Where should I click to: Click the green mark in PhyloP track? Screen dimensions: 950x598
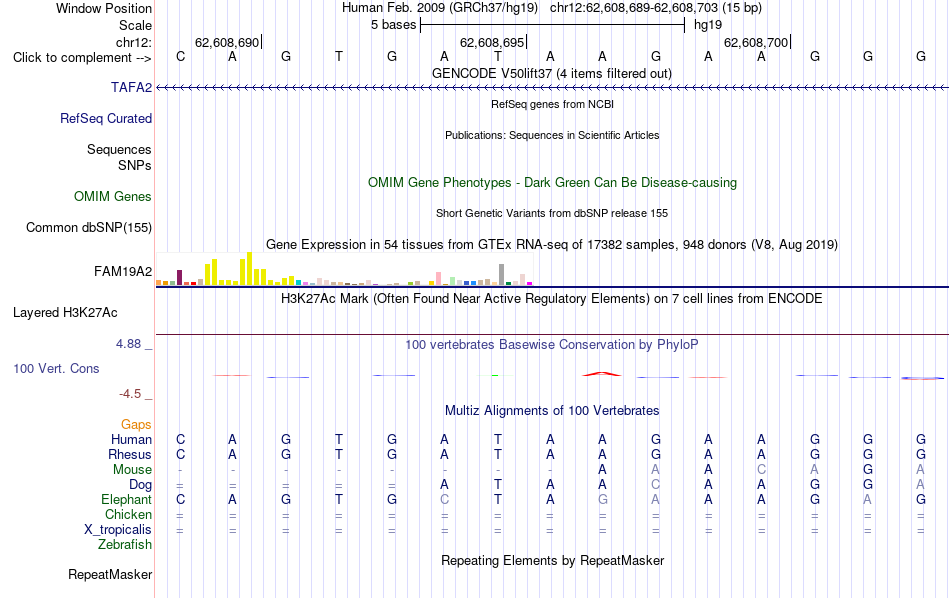click(x=495, y=376)
